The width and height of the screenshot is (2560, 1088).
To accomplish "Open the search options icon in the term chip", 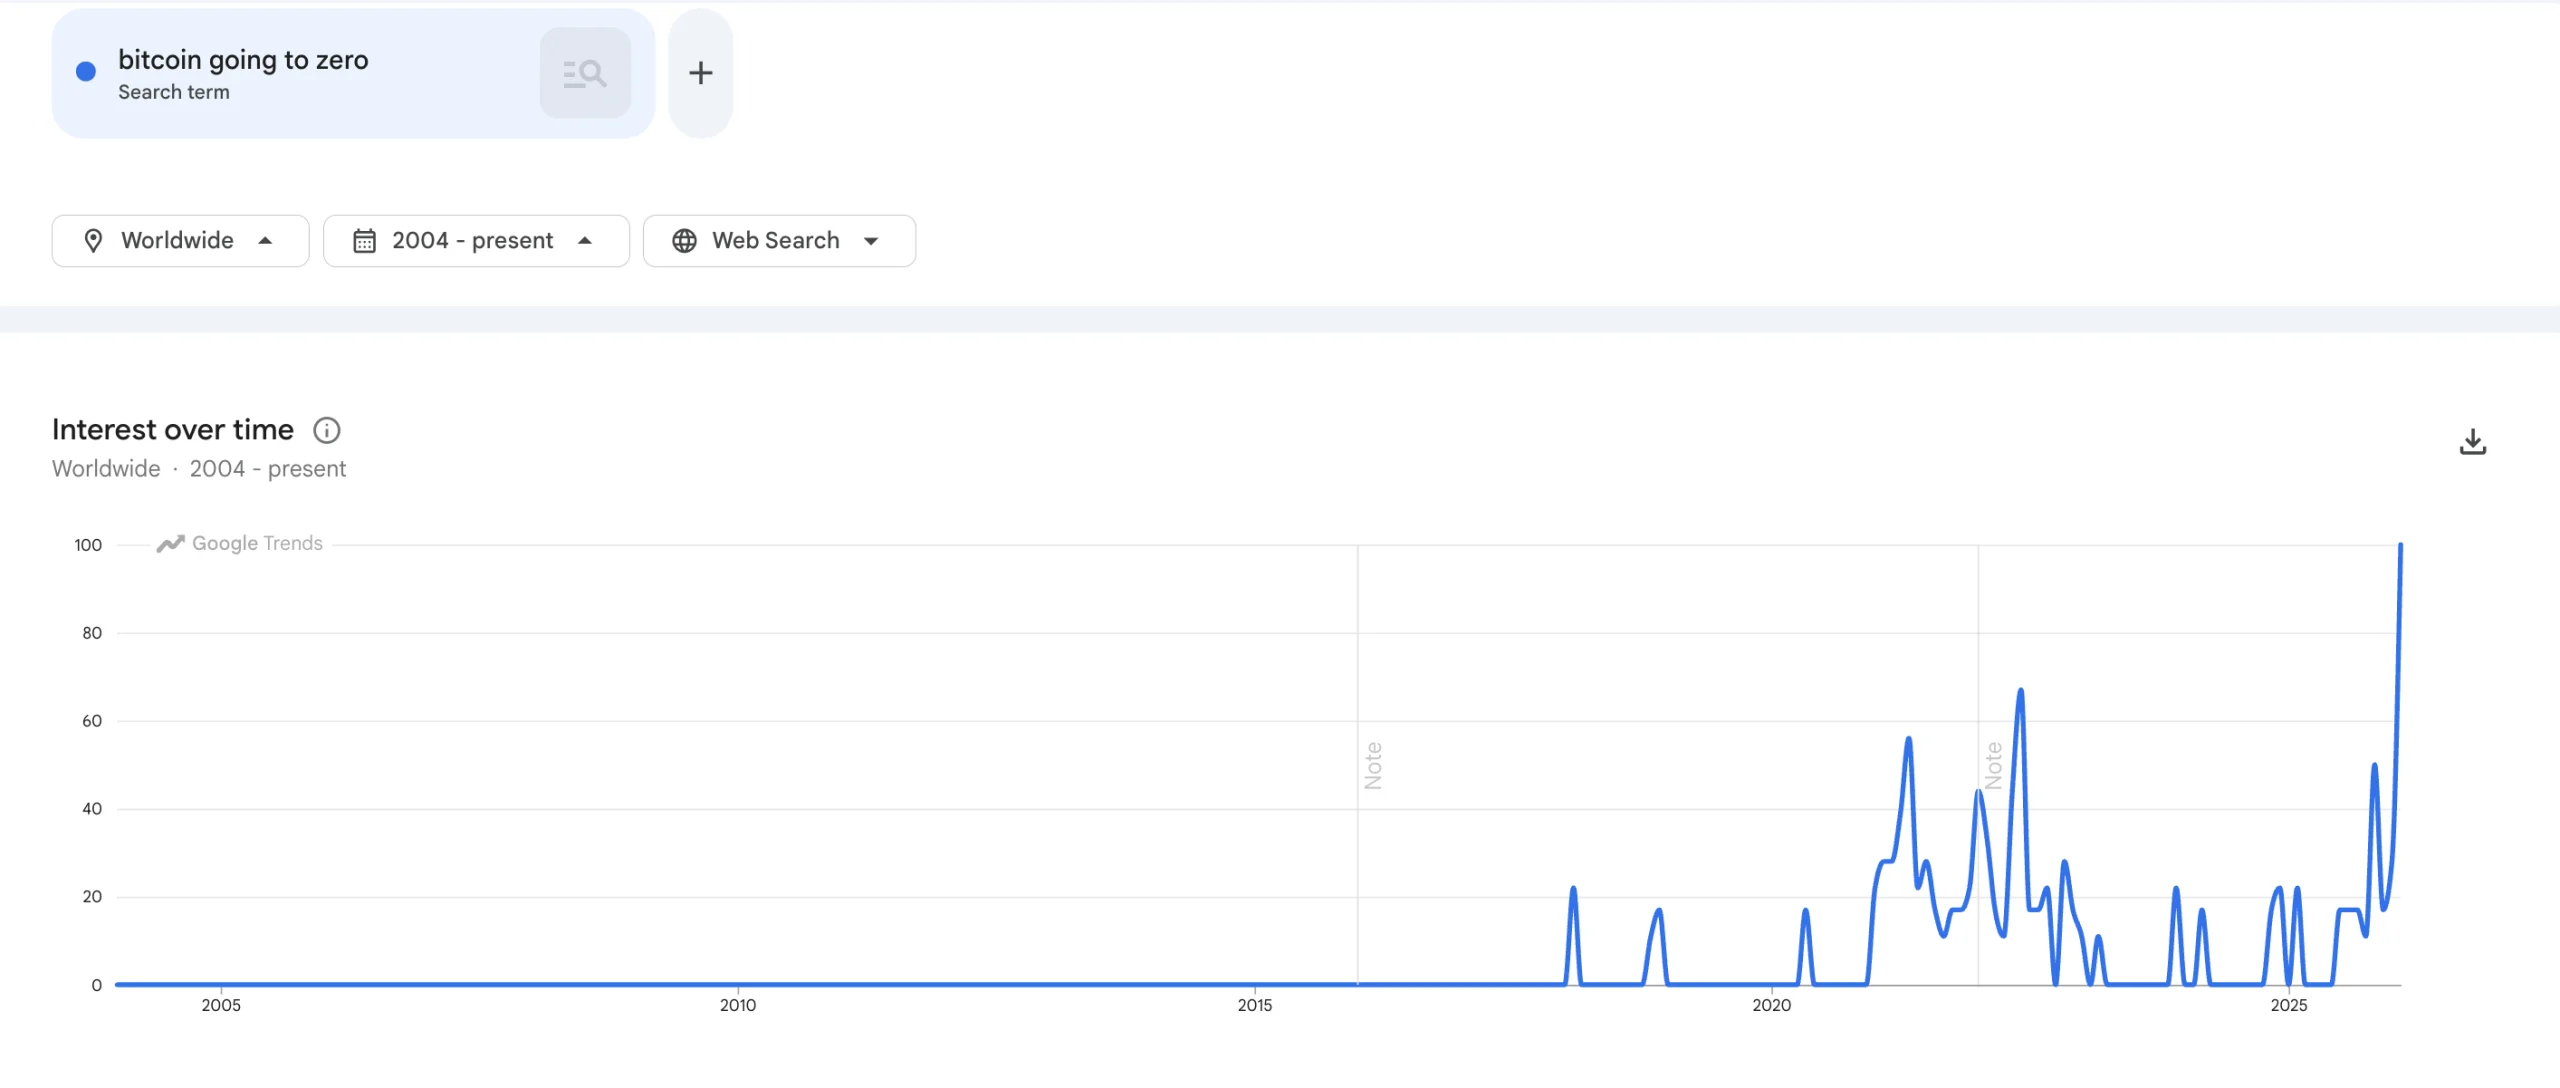I will [x=585, y=72].
